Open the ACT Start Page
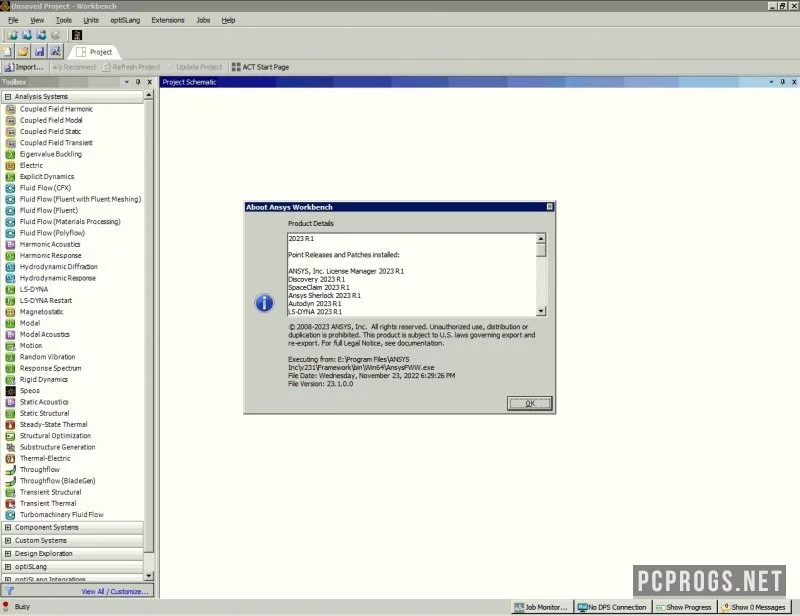Image resolution: width=800 pixels, height=616 pixels. coord(260,67)
